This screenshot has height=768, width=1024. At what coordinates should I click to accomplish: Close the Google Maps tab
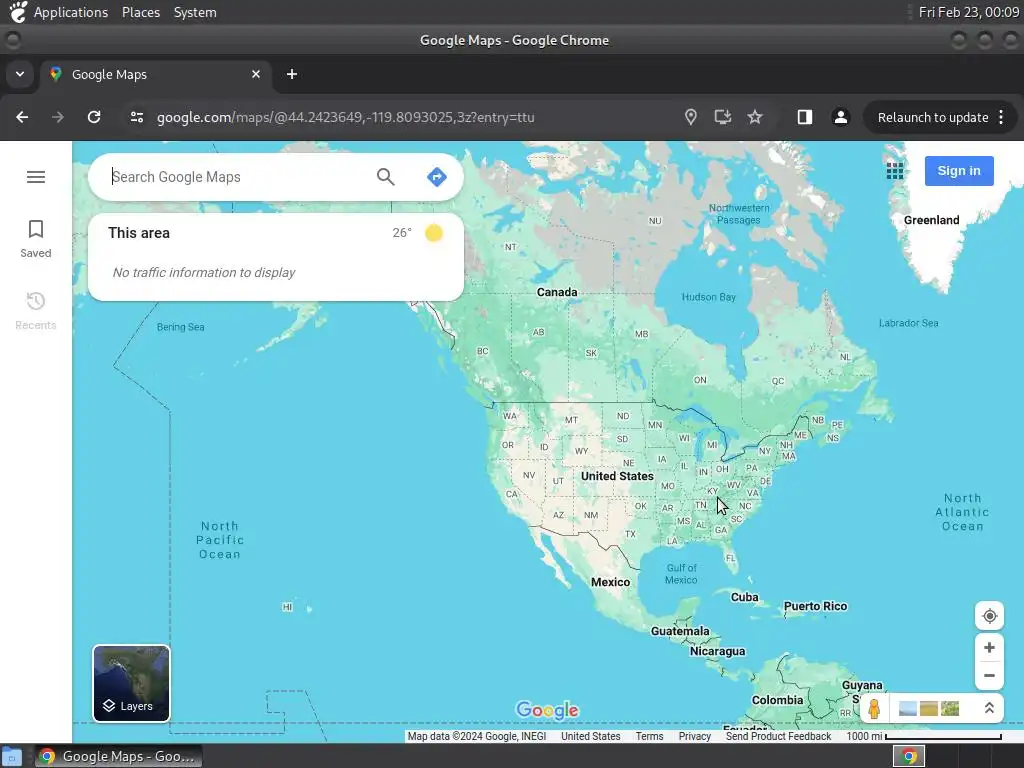[256, 74]
